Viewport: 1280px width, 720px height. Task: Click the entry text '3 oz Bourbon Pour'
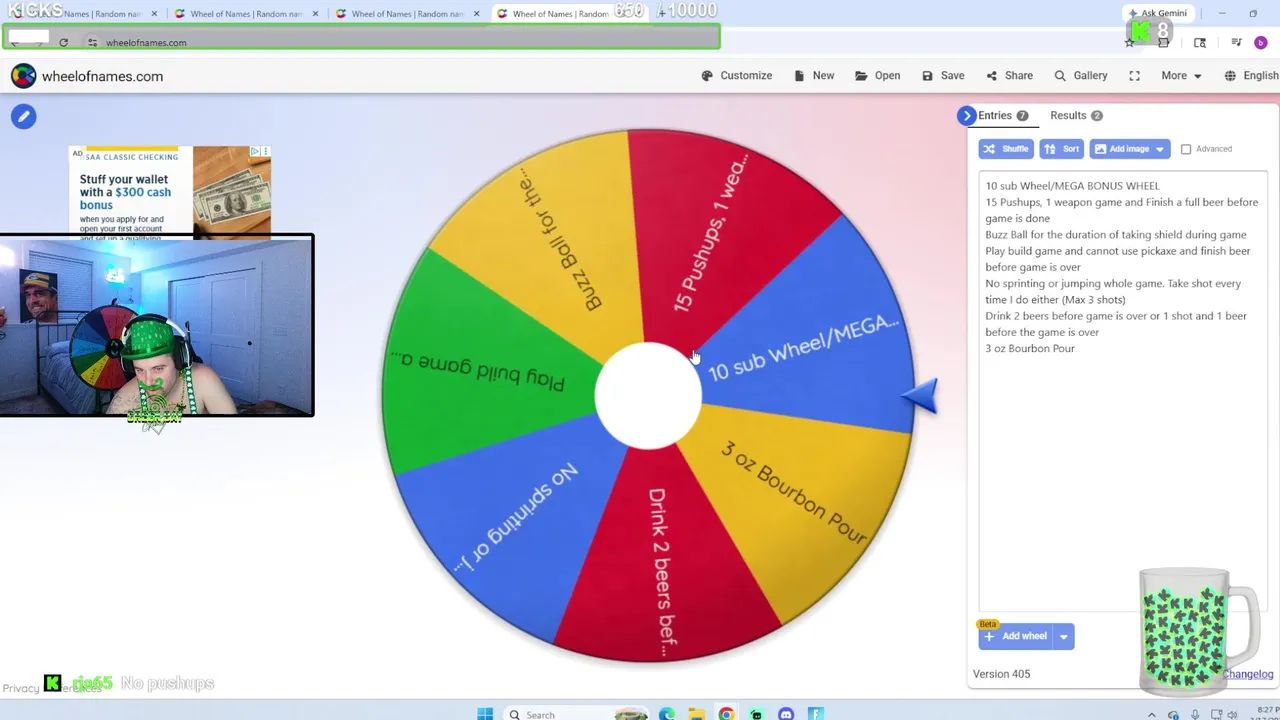[x=1030, y=349]
